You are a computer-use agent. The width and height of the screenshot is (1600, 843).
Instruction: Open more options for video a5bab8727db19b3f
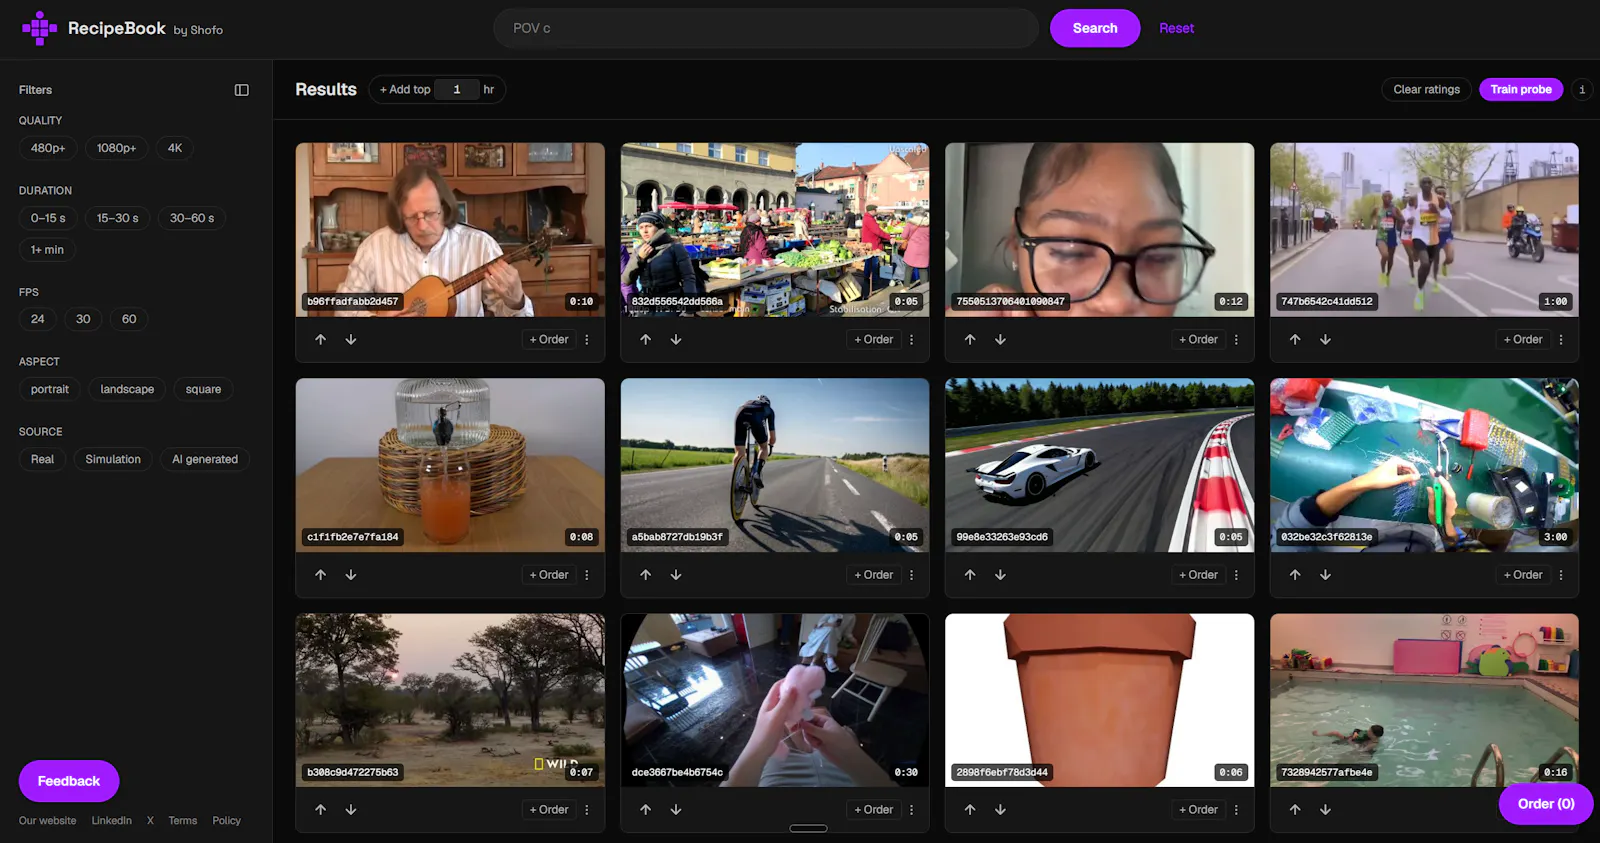[911, 575]
